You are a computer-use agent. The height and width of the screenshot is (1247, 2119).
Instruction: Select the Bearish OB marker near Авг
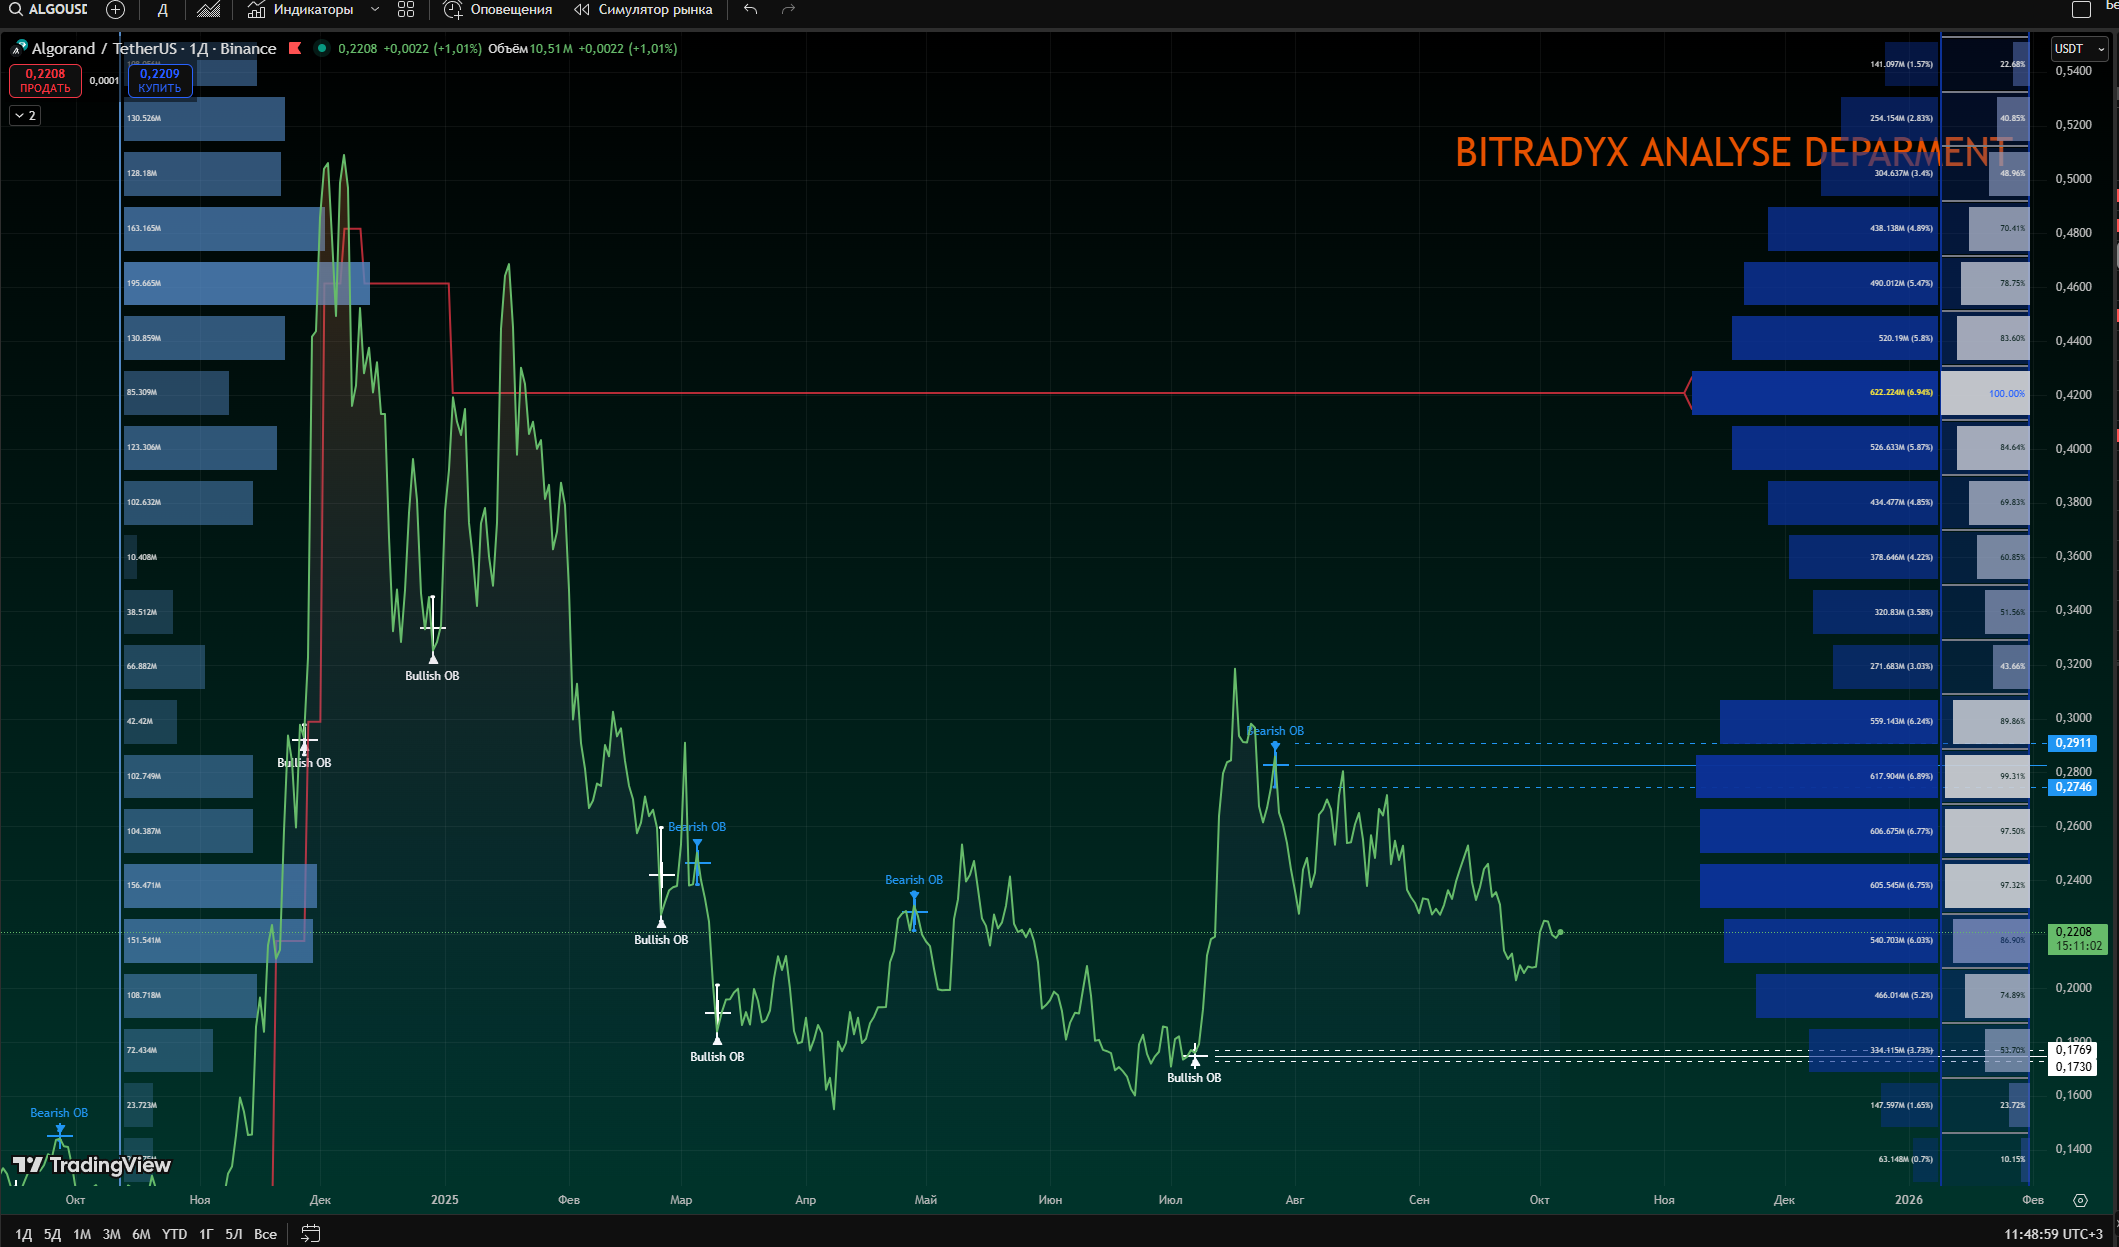[1276, 731]
